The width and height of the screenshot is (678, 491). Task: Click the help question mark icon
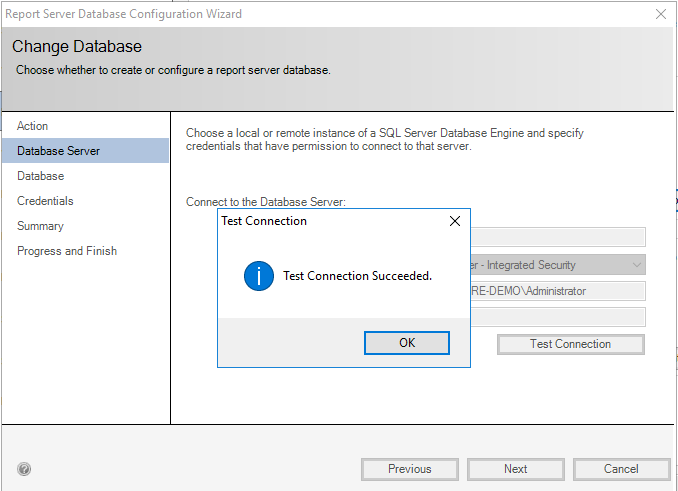coord(24,469)
